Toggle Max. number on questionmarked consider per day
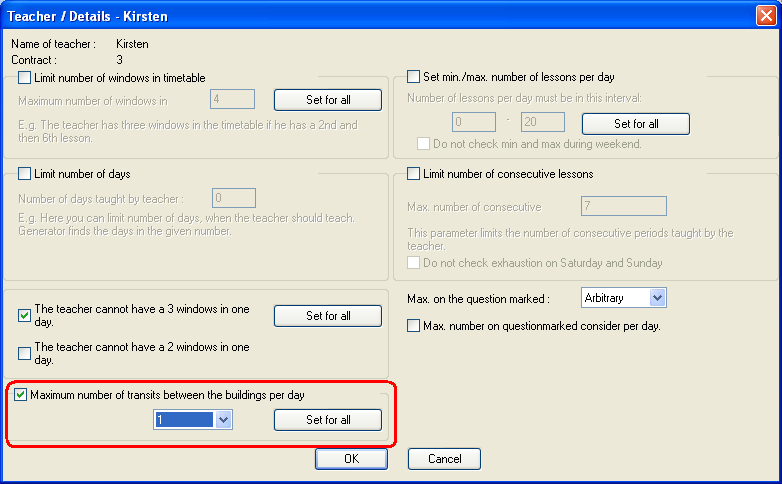This screenshot has width=782, height=484. (414, 325)
